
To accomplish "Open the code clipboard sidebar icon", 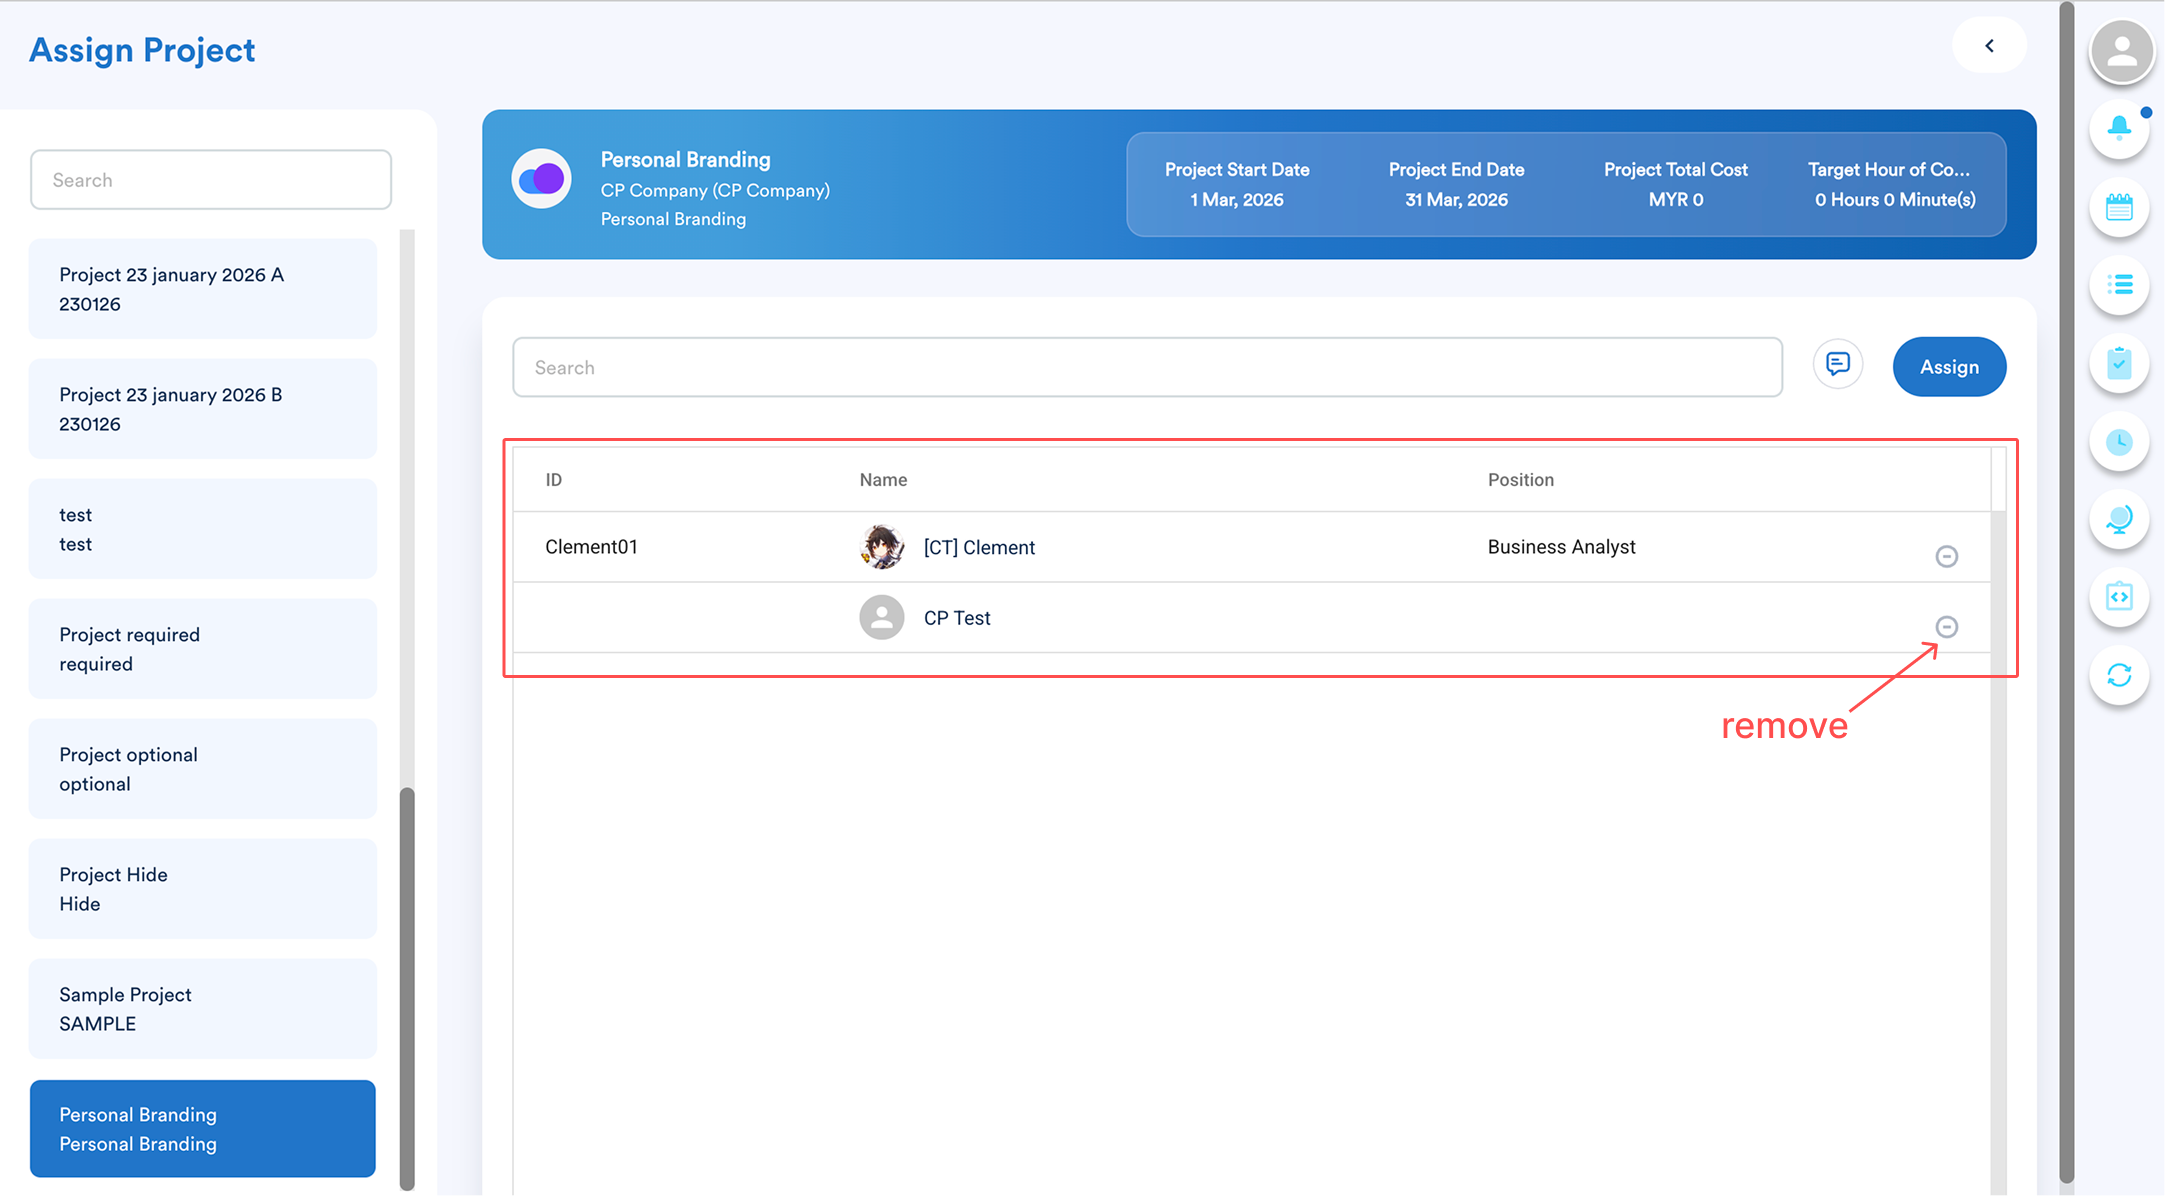I will (x=2119, y=597).
